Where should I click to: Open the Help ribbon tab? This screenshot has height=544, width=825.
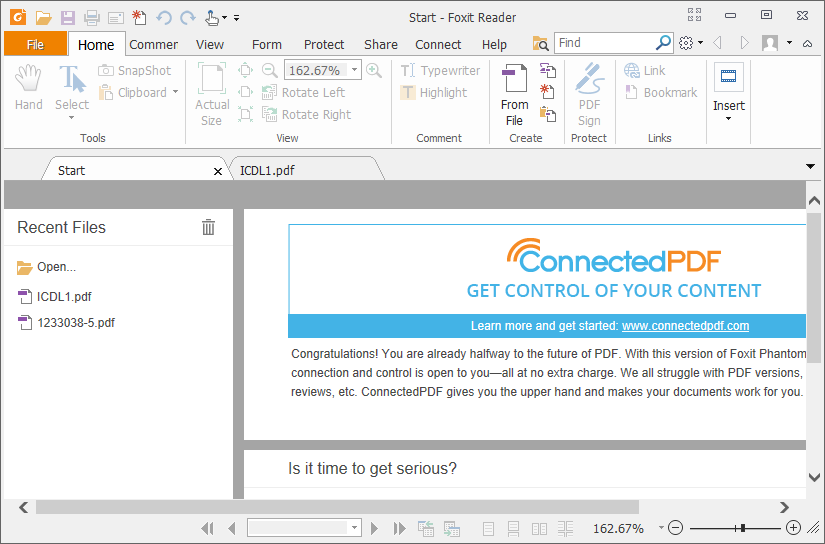[495, 45]
